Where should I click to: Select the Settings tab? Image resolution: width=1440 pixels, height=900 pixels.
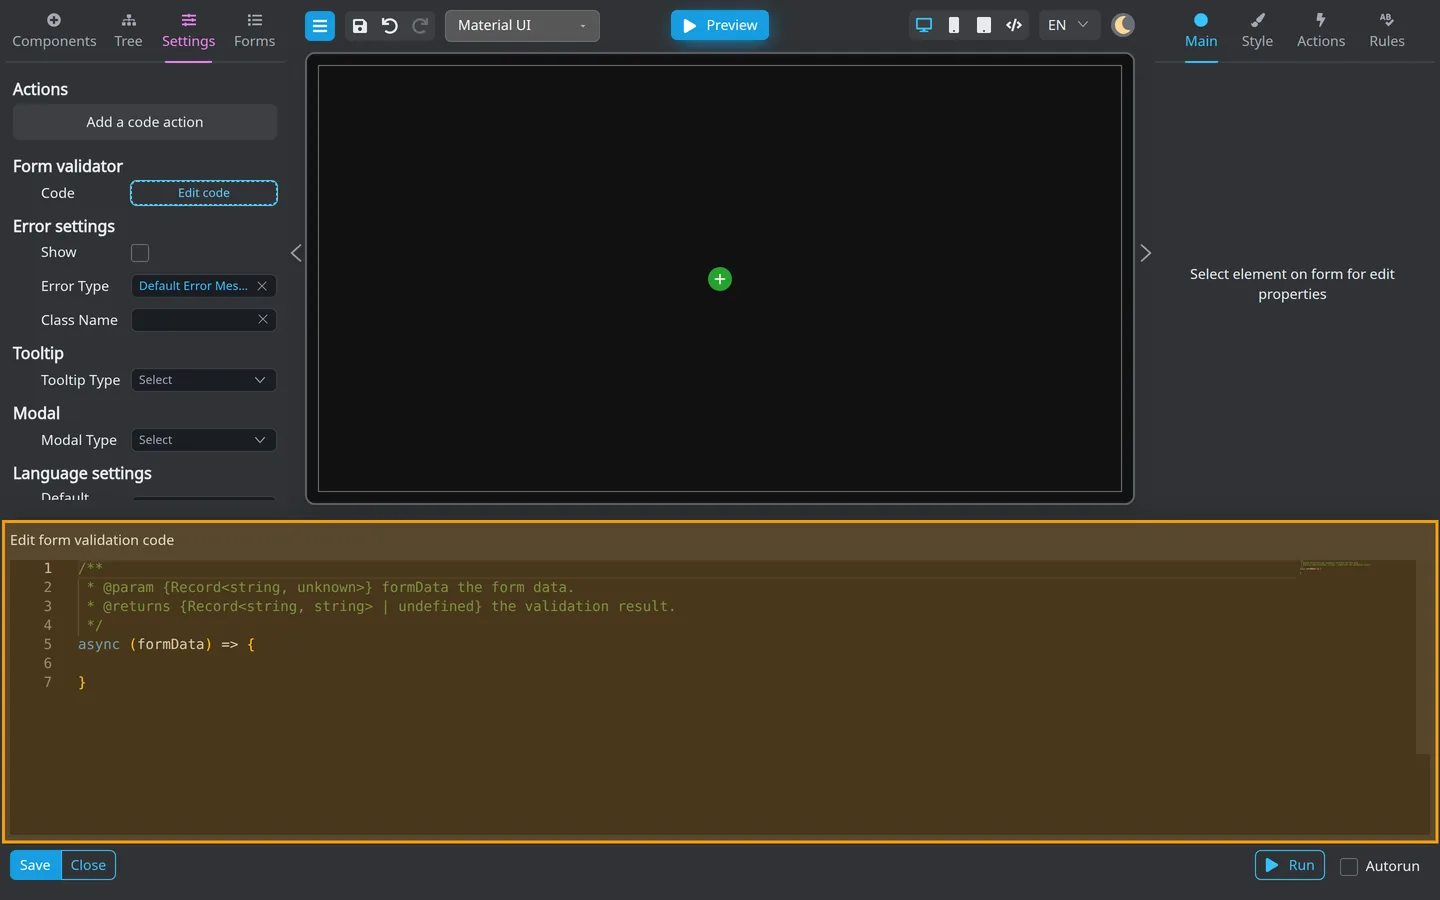pos(188,31)
